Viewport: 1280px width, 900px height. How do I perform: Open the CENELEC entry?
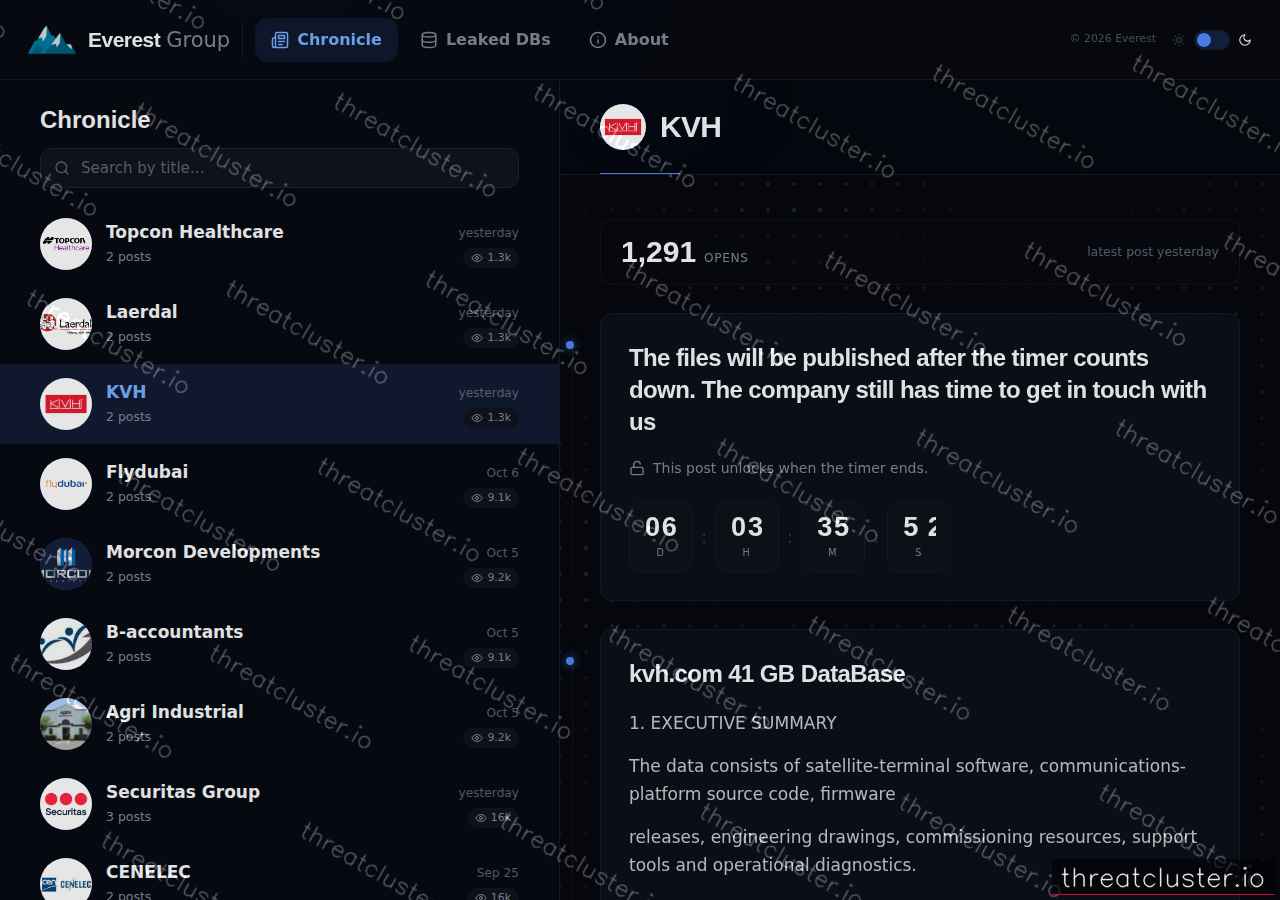(279, 872)
